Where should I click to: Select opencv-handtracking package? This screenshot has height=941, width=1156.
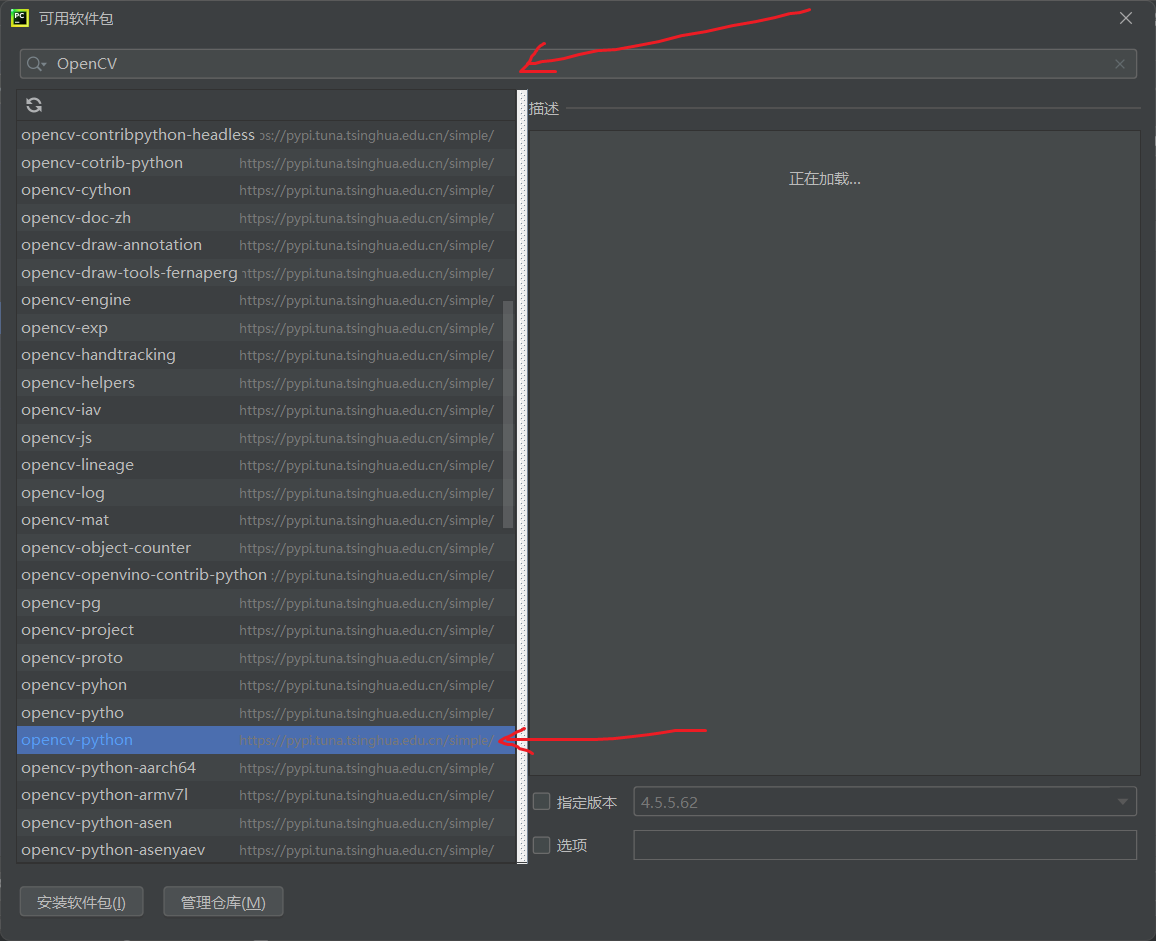(266, 355)
